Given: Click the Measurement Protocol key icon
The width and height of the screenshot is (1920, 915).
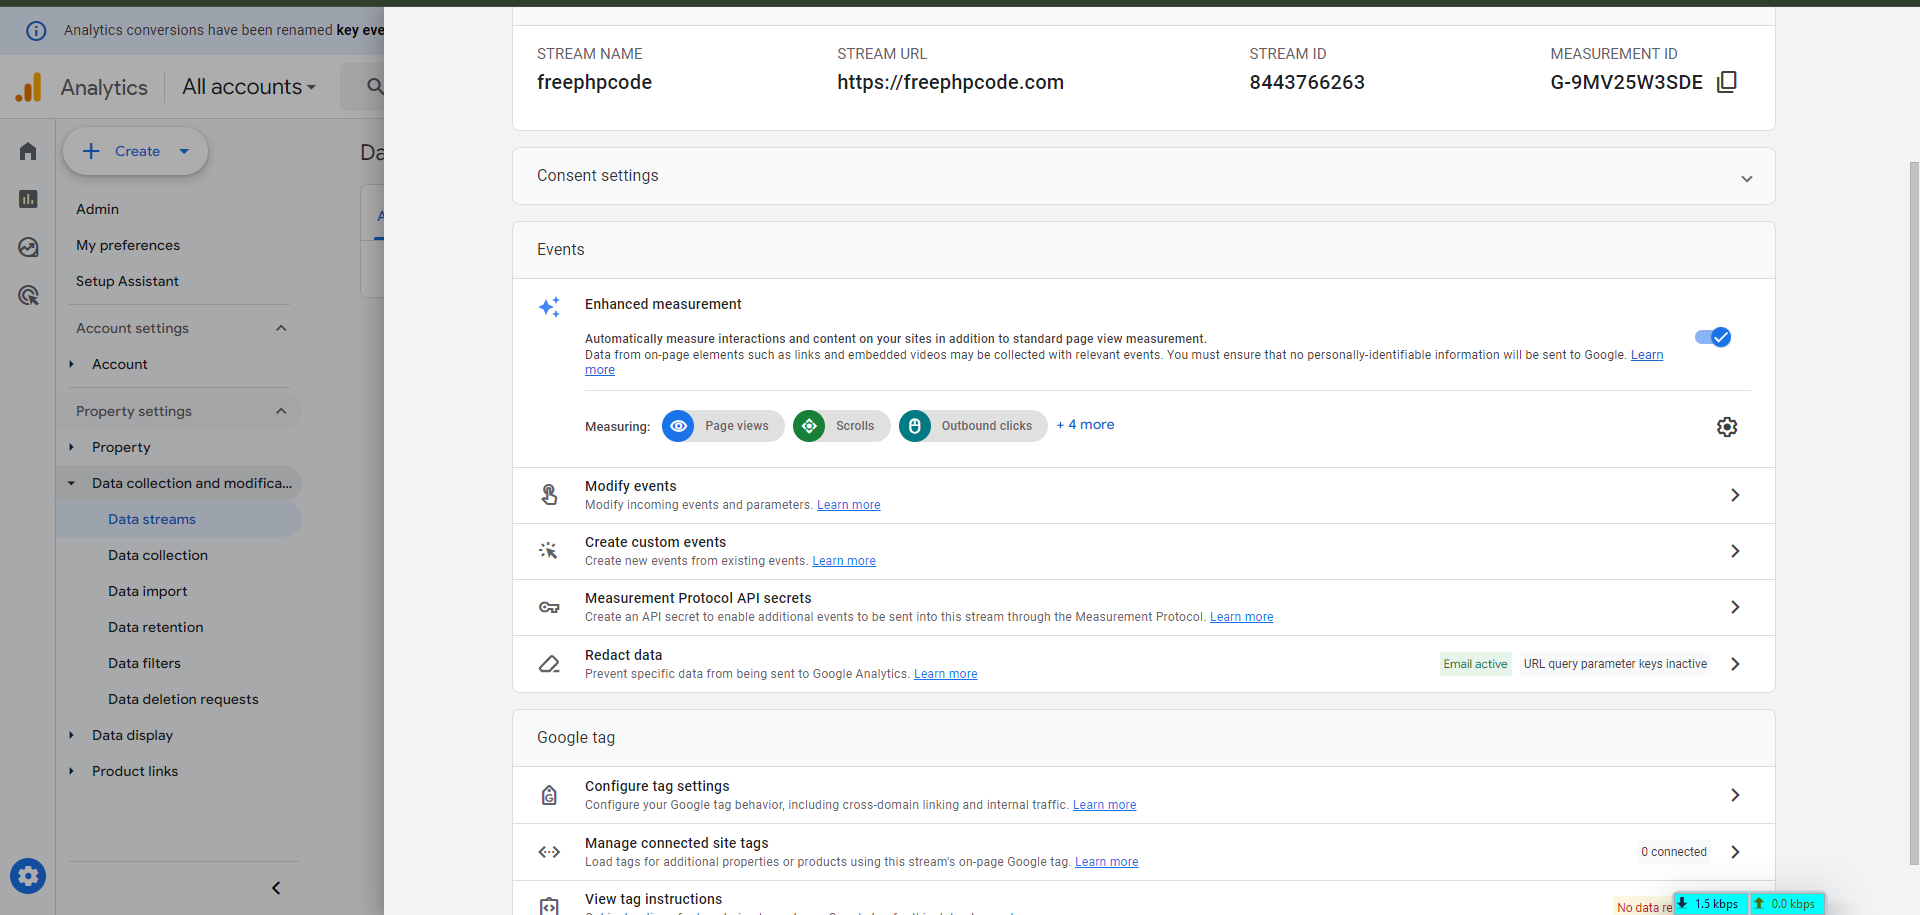Looking at the screenshot, I should point(549,607).
